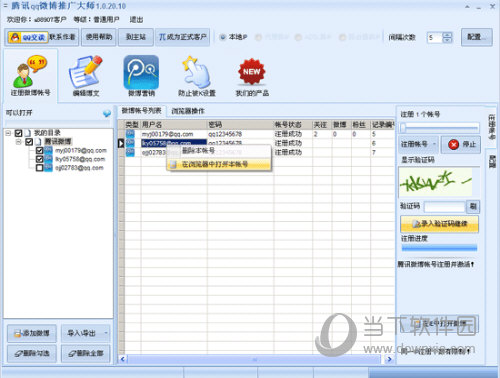This screenshot has width=500, height=378.
Task: Click the 刷 captcha refresh button
Action: [x=473, y=206]
